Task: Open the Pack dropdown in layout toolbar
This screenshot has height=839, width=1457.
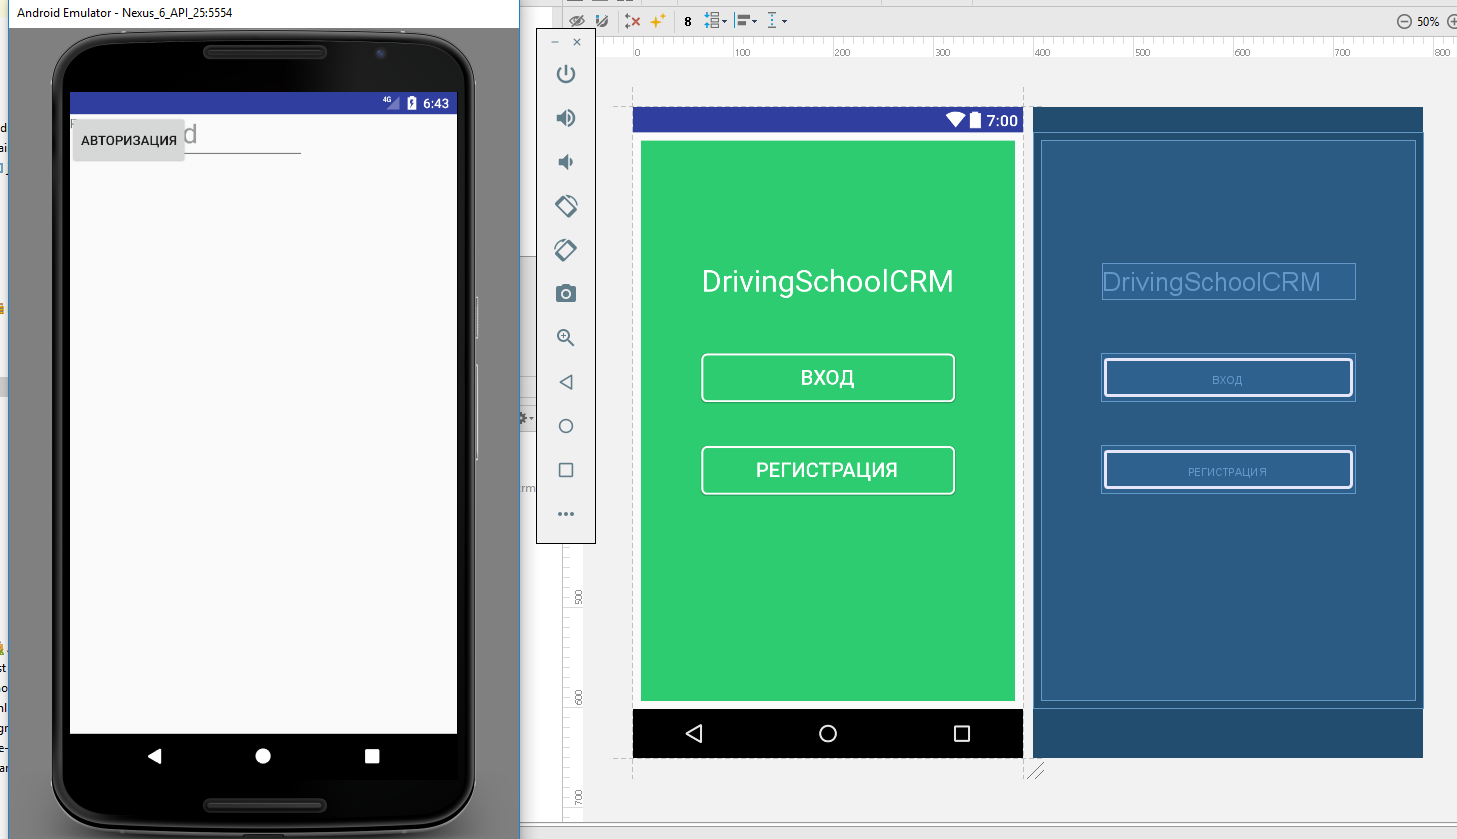Action: click(715, 20)
